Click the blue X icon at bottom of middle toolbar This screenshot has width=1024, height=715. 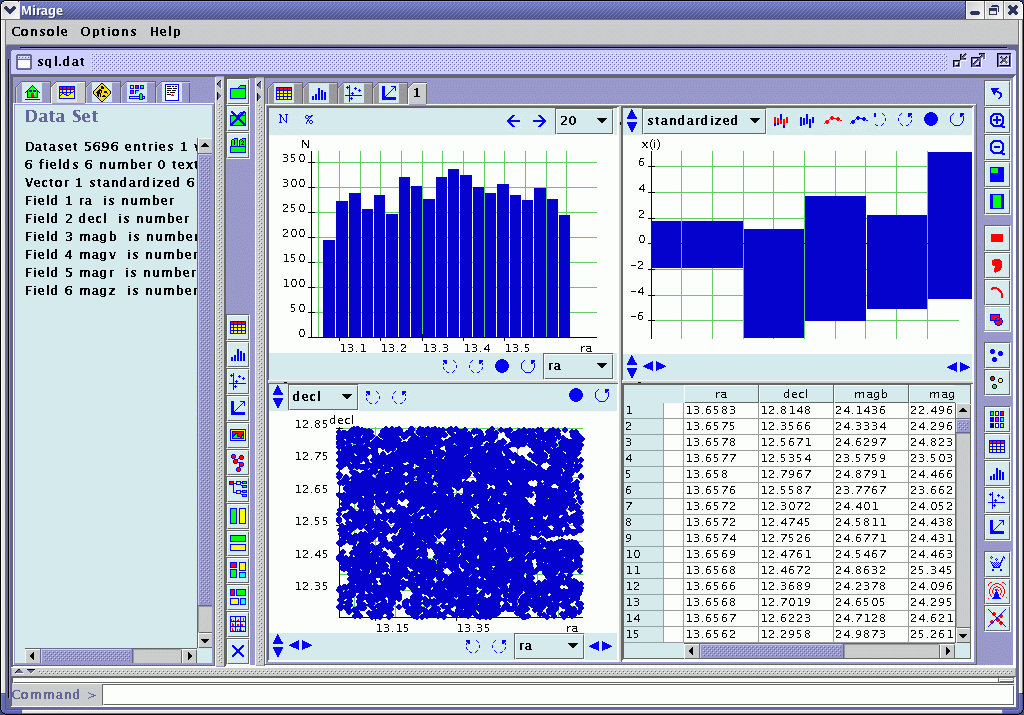(238, 651)
